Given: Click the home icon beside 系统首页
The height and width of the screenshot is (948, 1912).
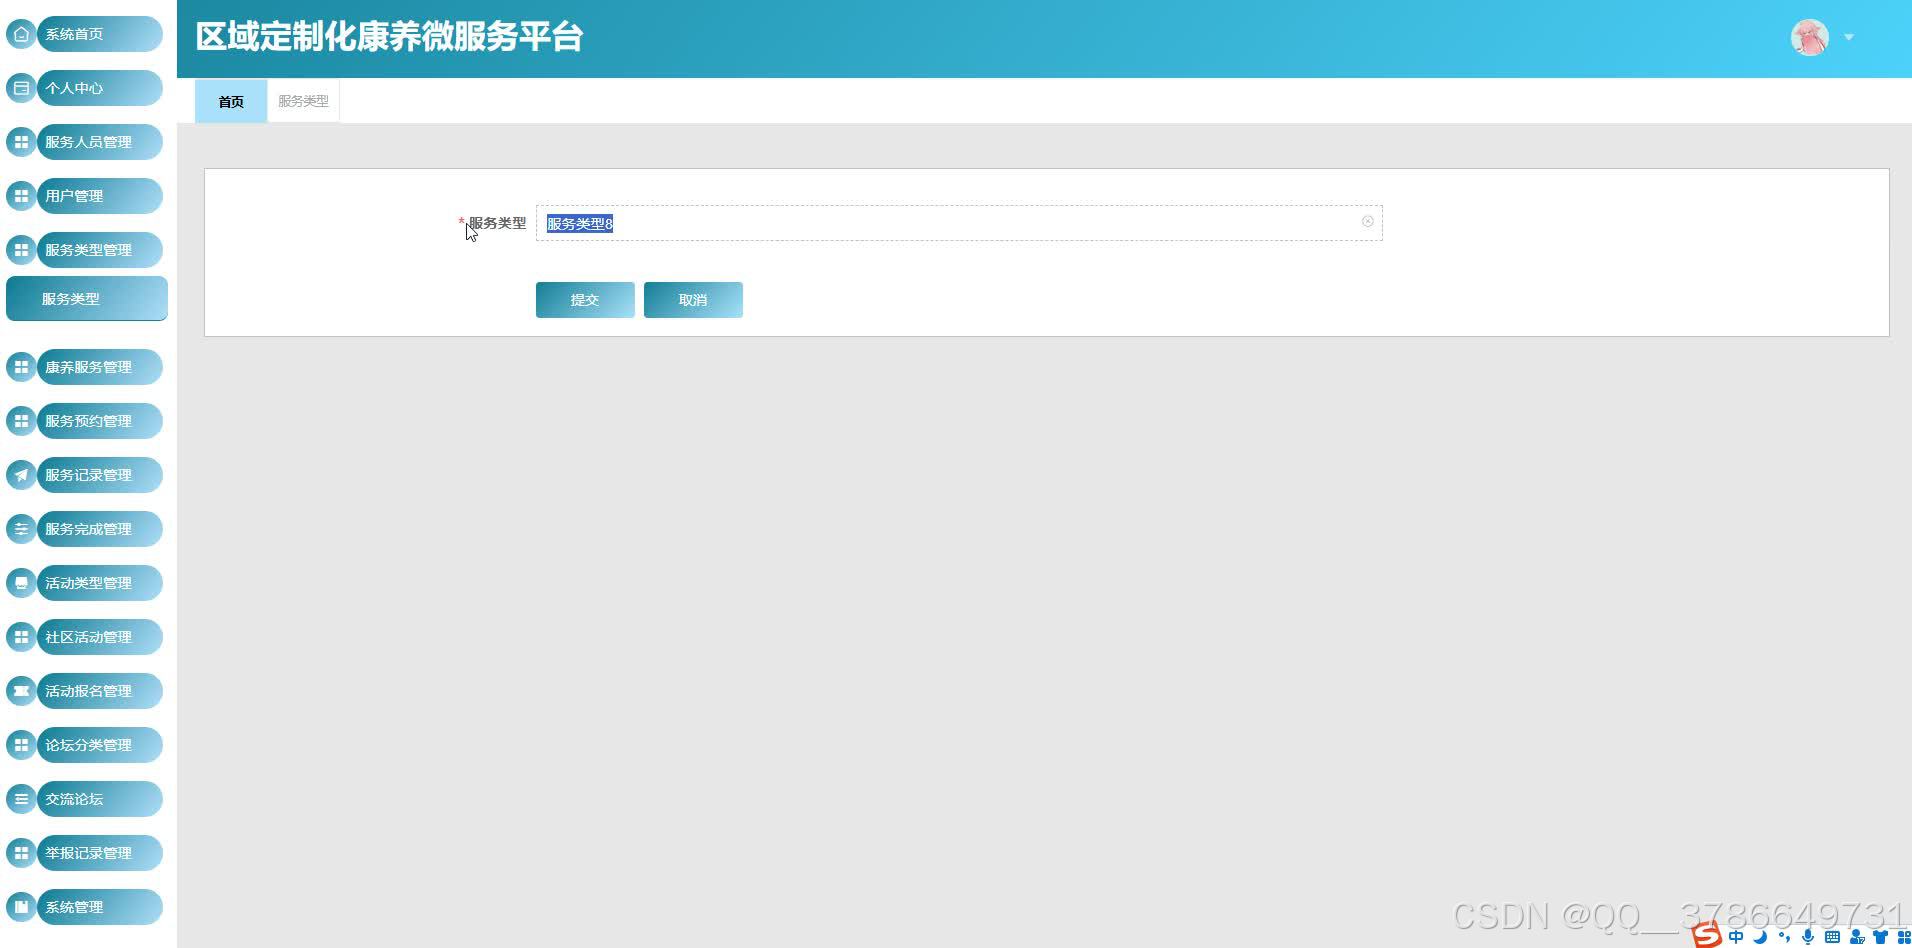Looking at the screenshot, I should point(21,34).
